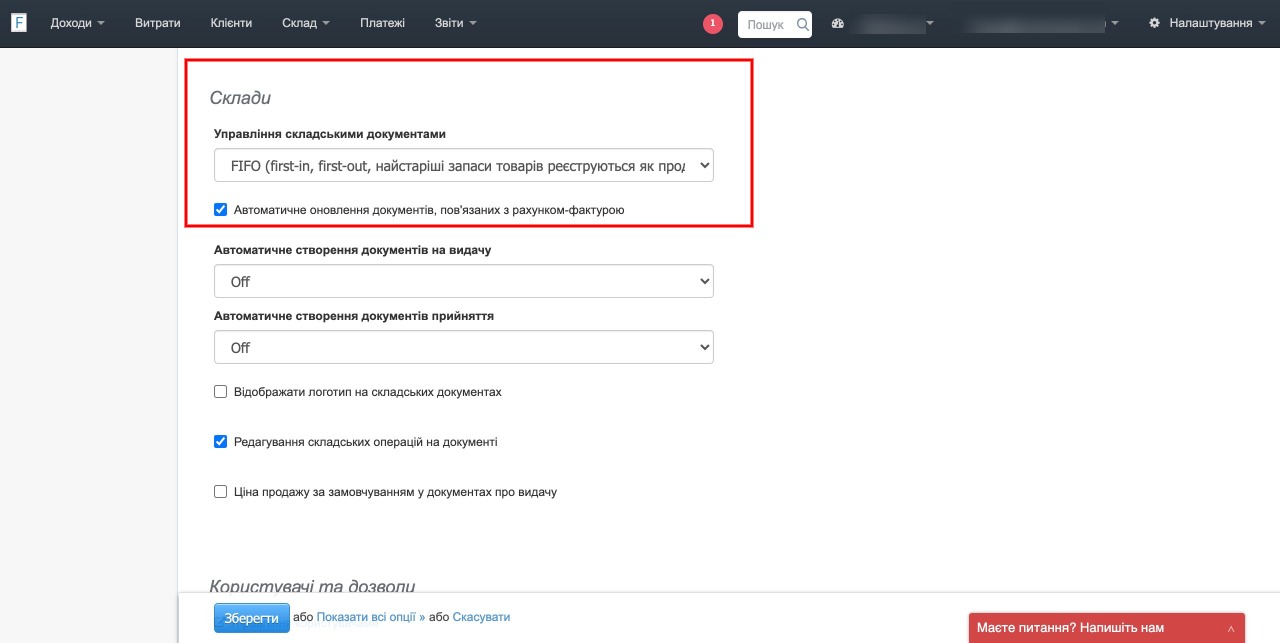Open automatic receipt documents creation dropdown
Viewport: 1280px width, 643px height.
pyautogui.click(x=463, y=348)
